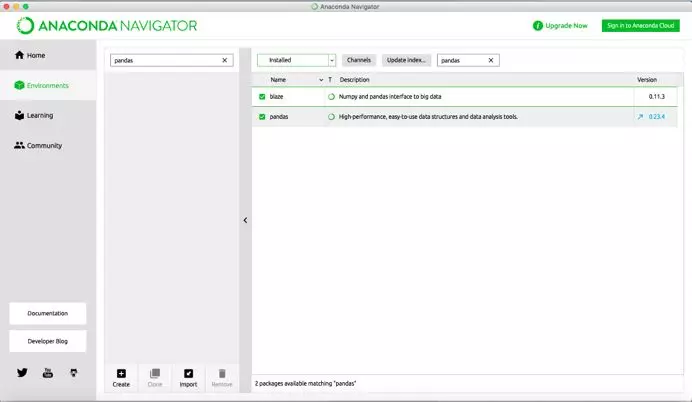Open the GitHub link icon
Screen dimensions: 692x402
pos(74,373)
